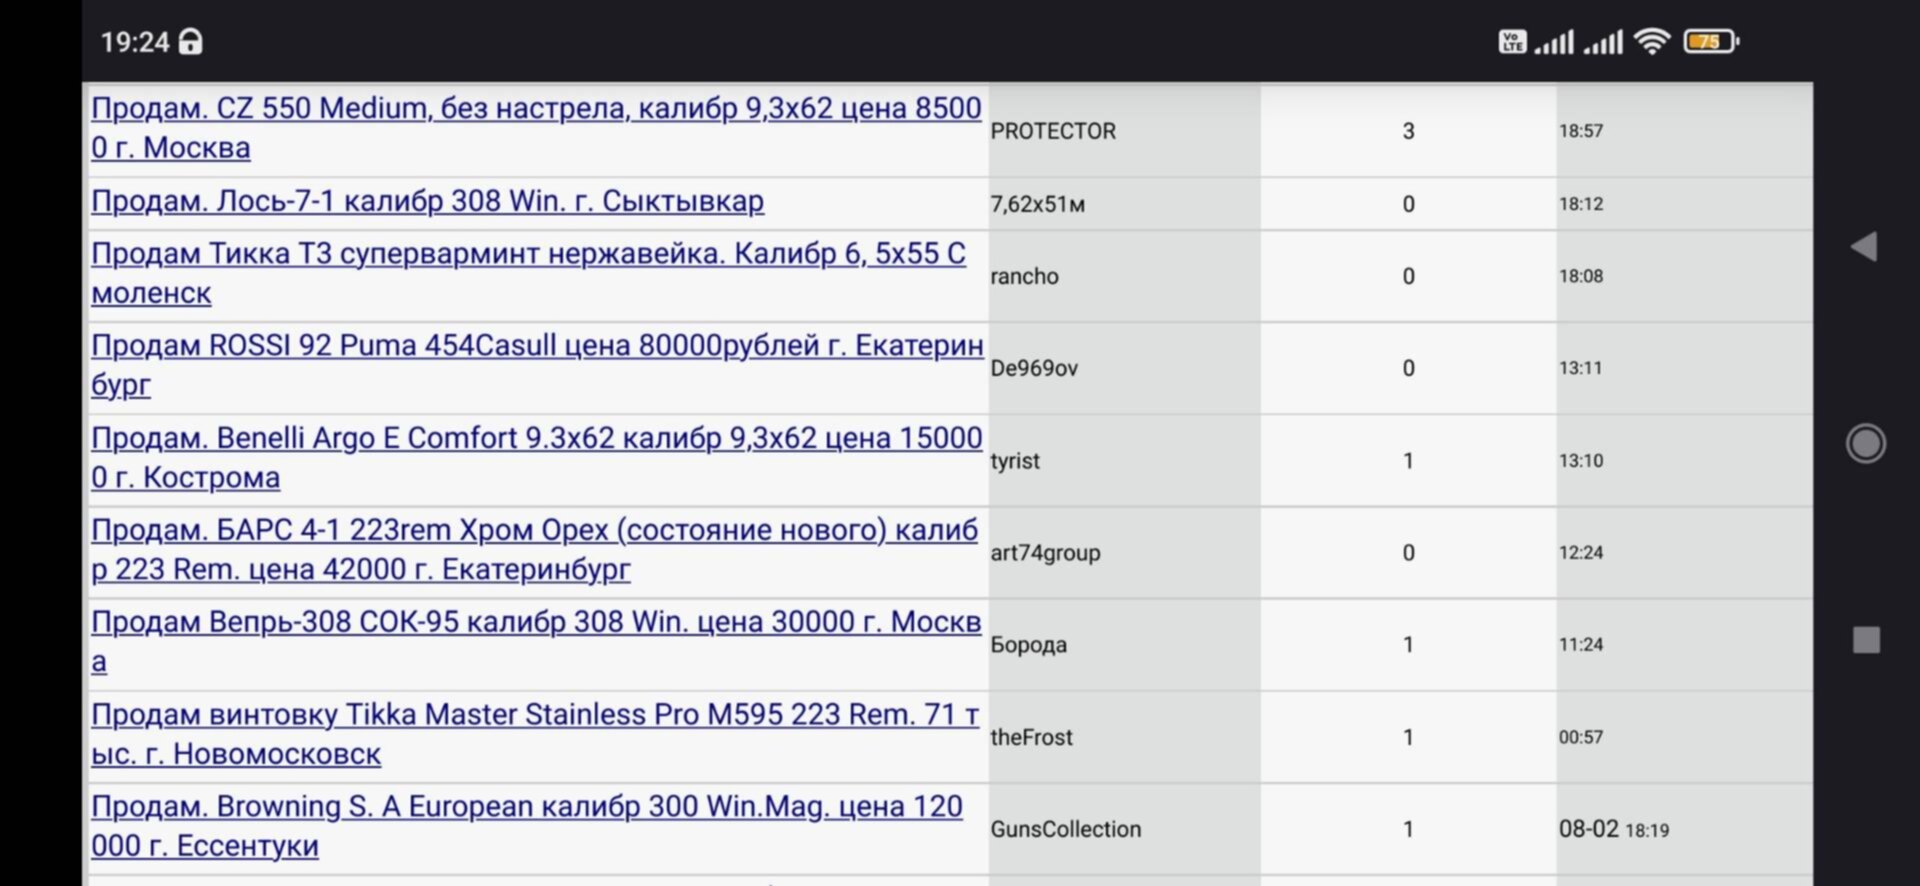Open the ROSSI 92 Puma 454Casull listing

(537, 365)
